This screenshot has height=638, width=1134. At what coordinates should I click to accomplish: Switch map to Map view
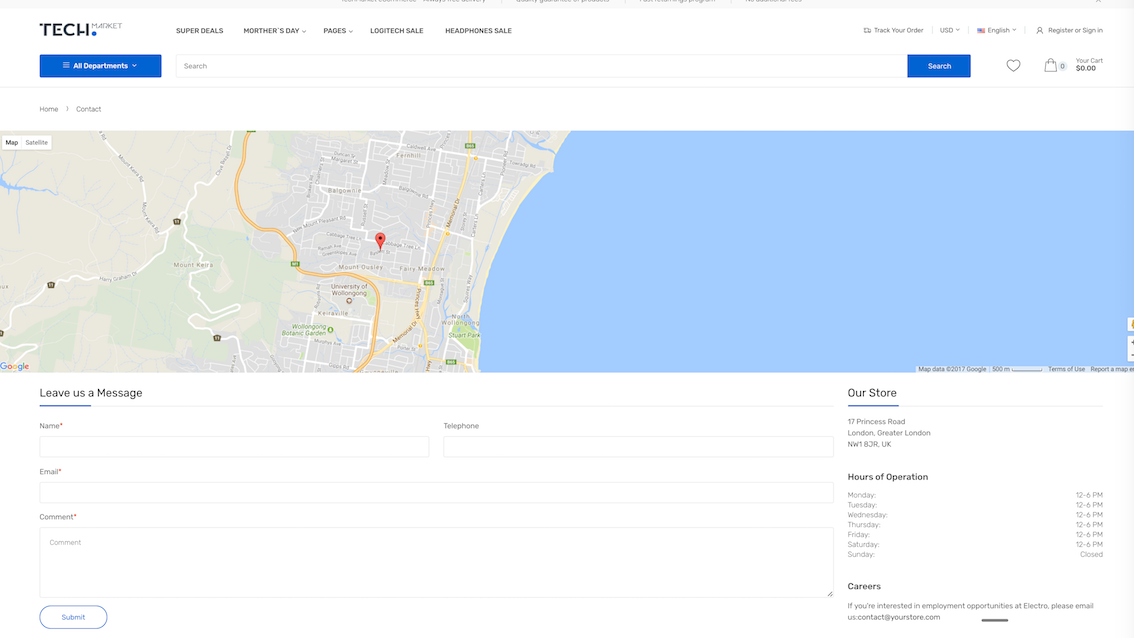pyautogui.click(x=12, y=143)
